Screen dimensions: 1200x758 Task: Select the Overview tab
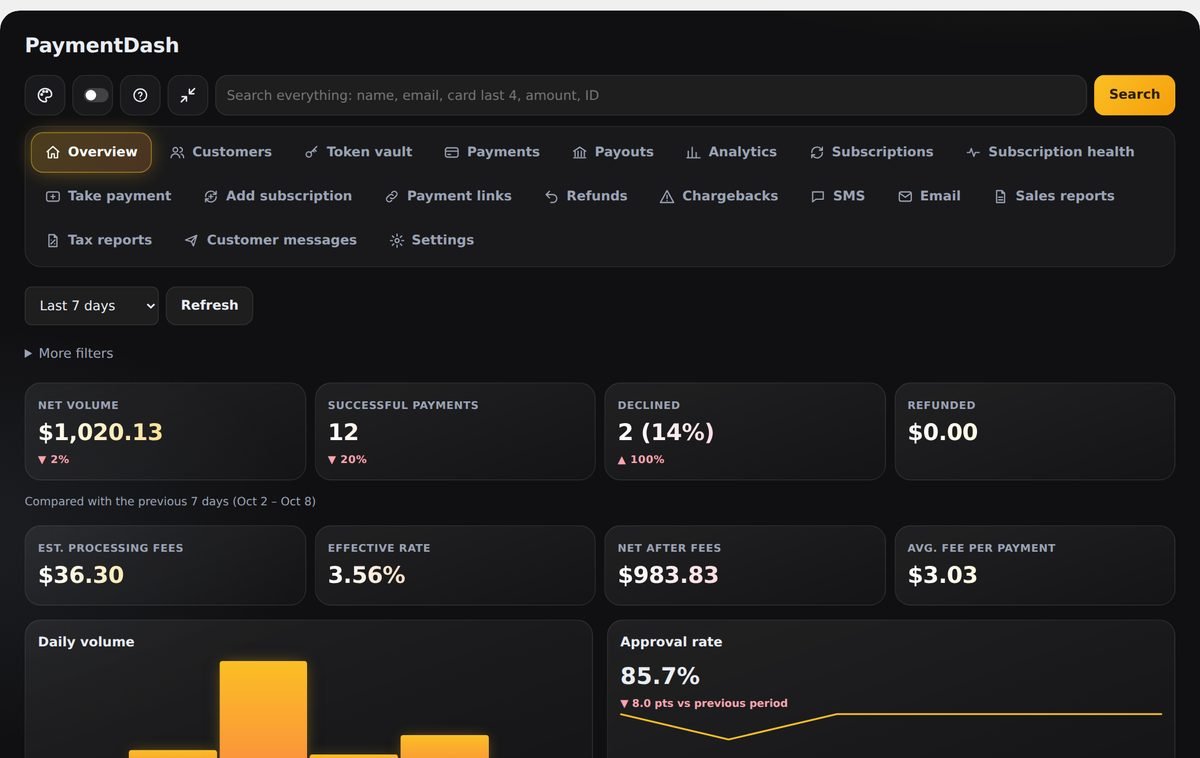point(92,152)
